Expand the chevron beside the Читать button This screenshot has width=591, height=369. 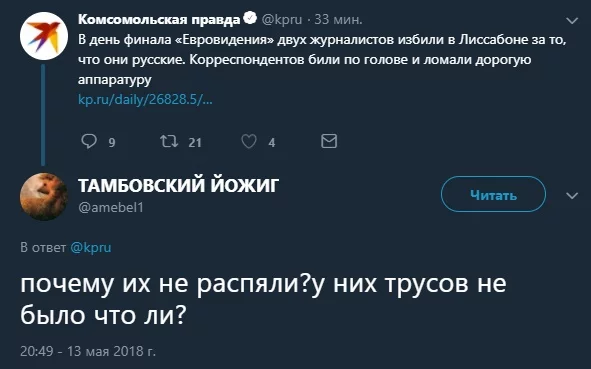[x=572, y=195]
